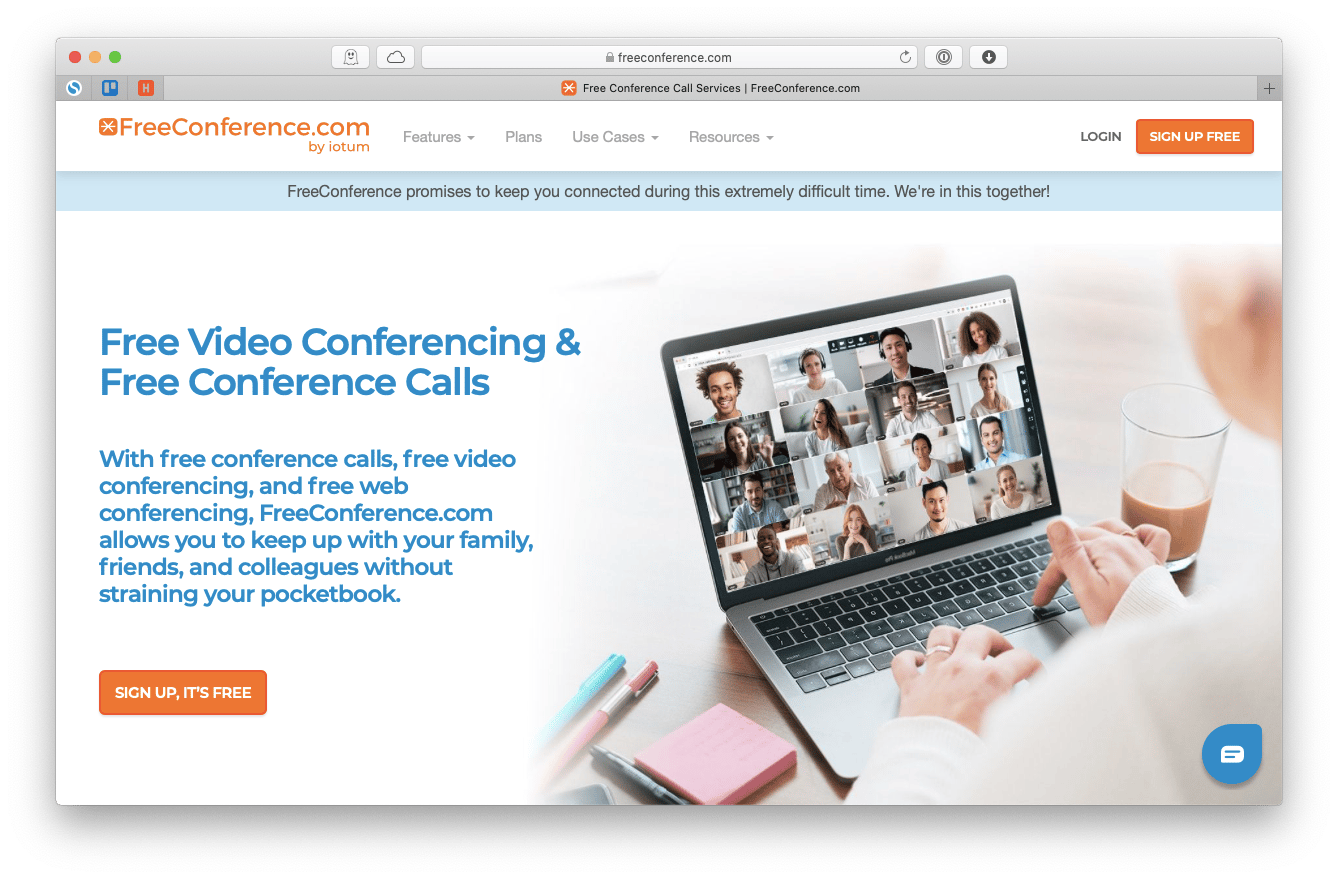Show Safari downloads arrow icon
The image size is (1338, 879).
pos(988,57)
